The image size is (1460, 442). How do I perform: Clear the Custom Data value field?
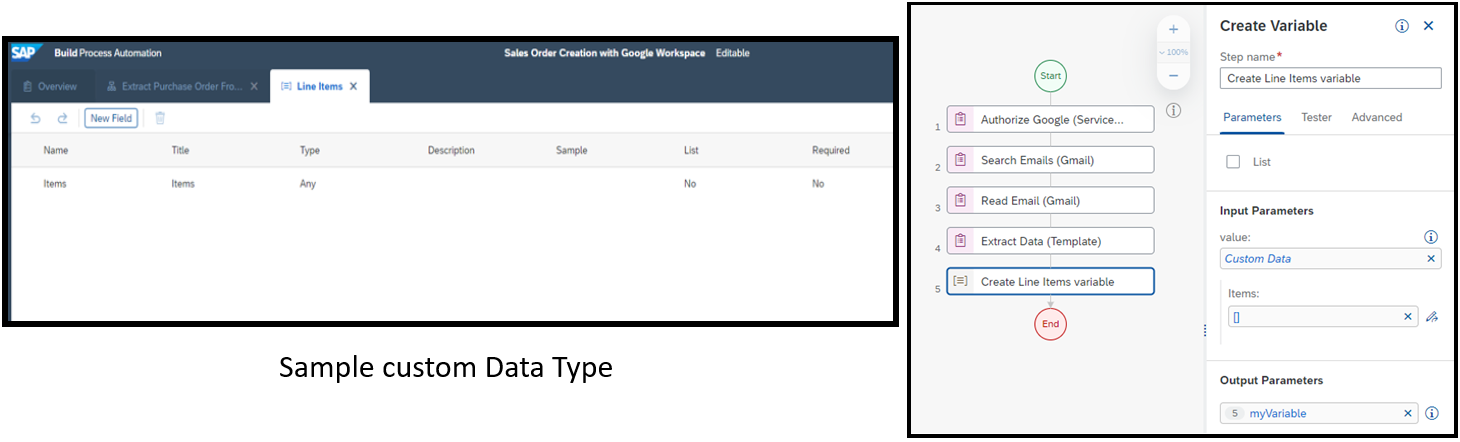coord(1431,258)
